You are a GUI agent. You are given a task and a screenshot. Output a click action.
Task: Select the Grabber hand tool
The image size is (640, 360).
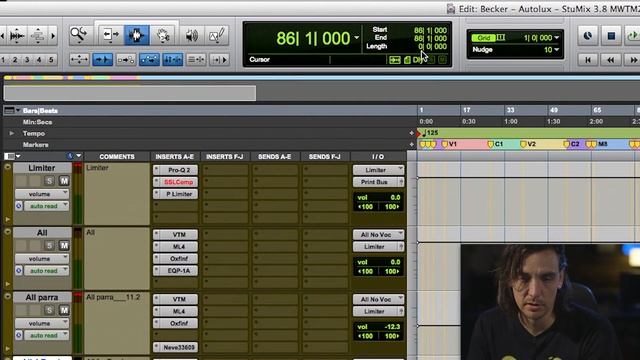coord(163,36)
